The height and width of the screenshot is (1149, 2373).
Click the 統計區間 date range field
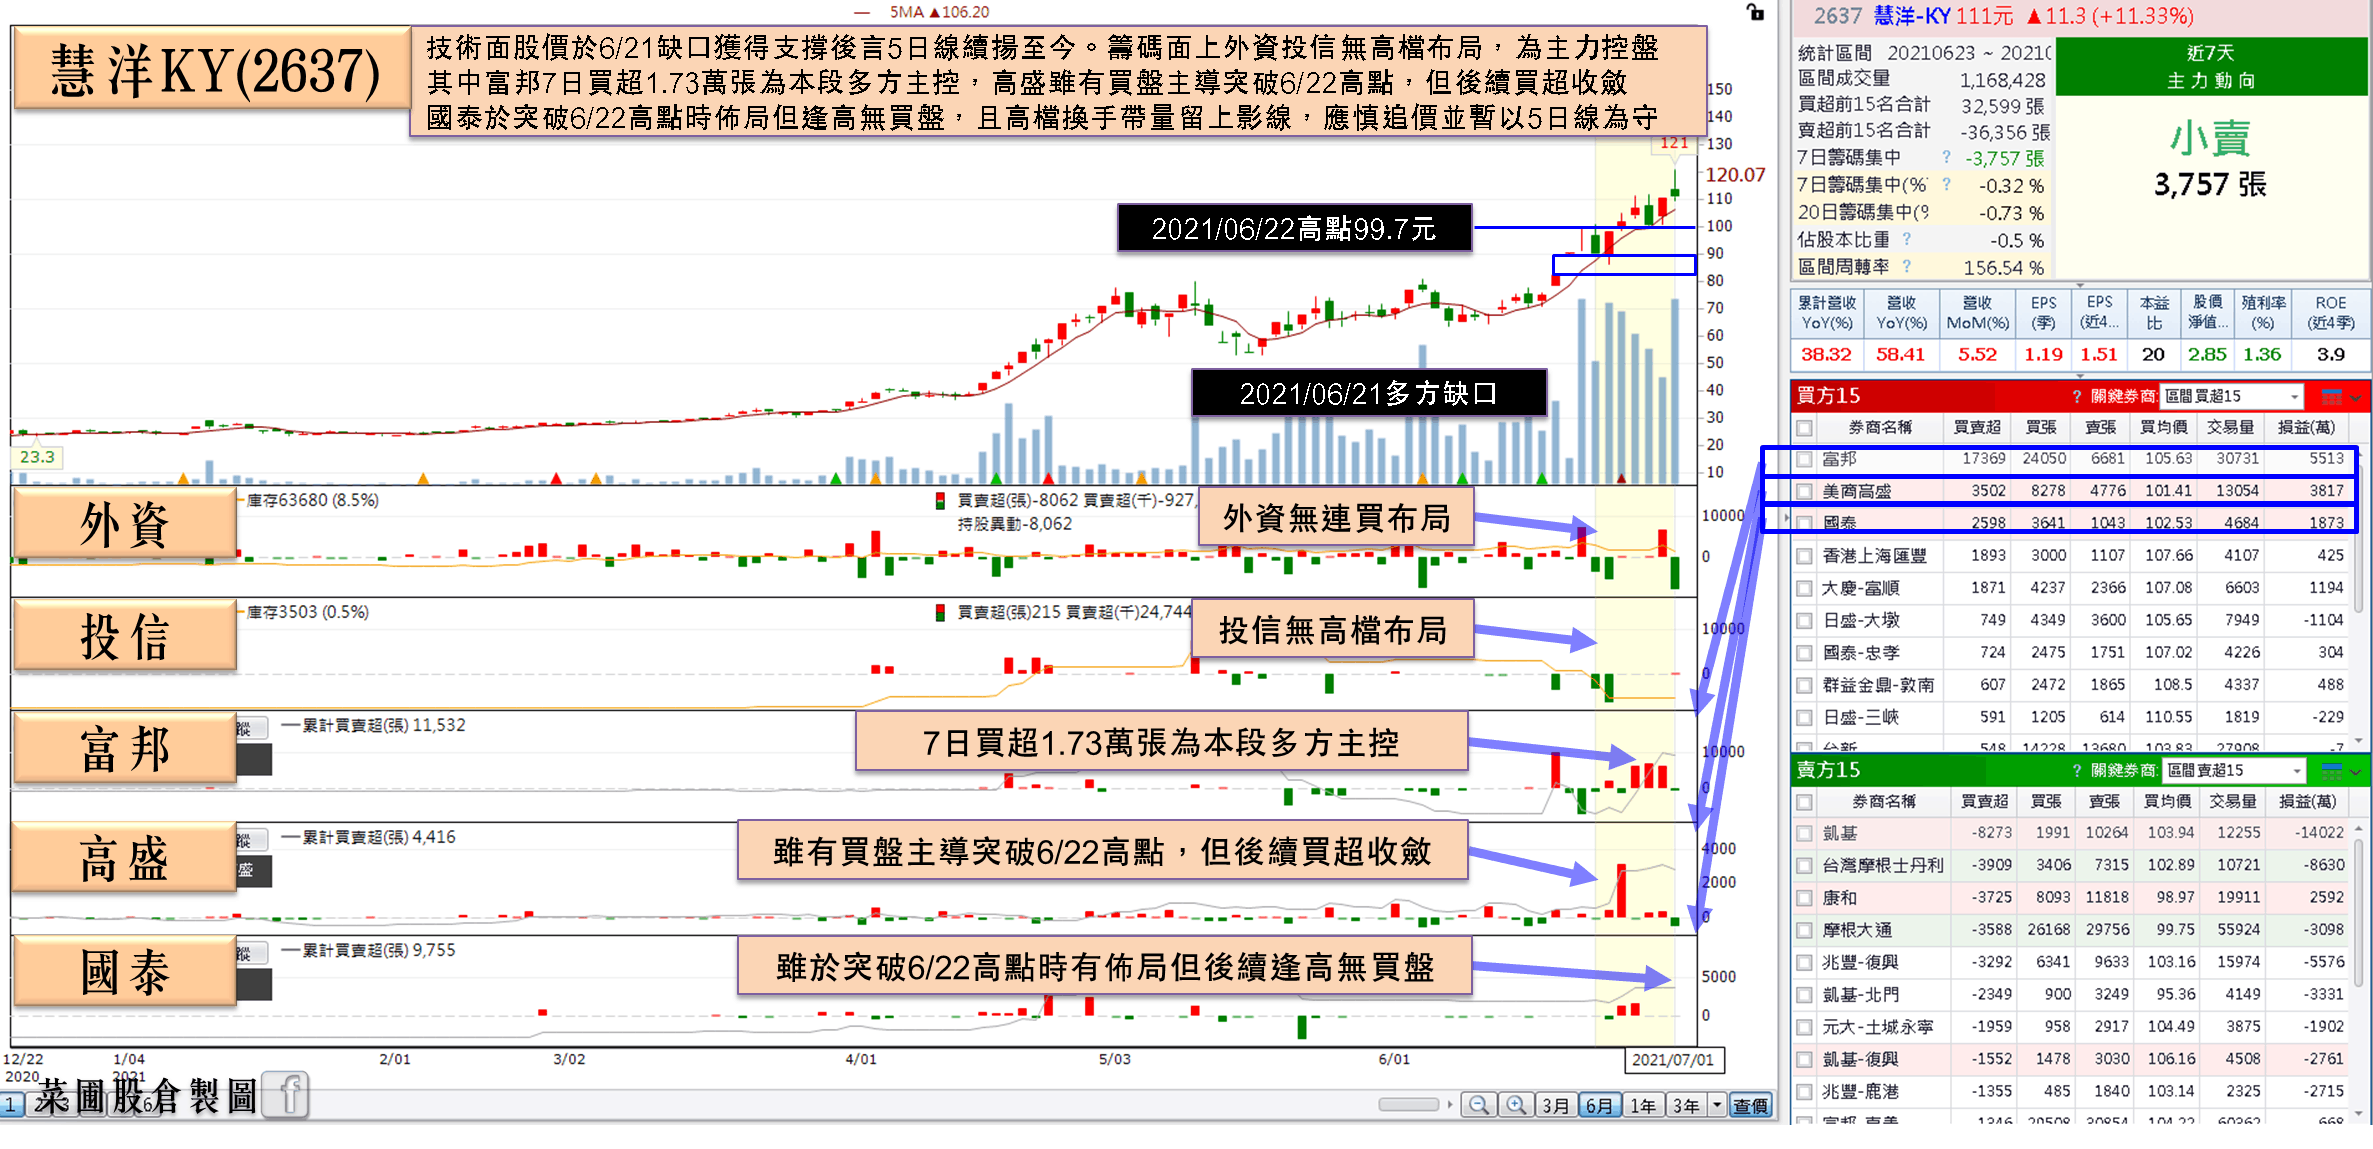(x=1969, y=52)
